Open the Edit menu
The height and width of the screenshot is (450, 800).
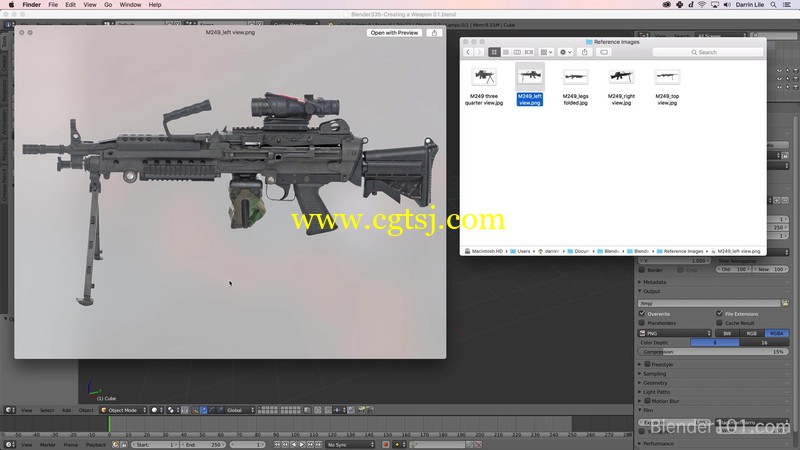70,5
